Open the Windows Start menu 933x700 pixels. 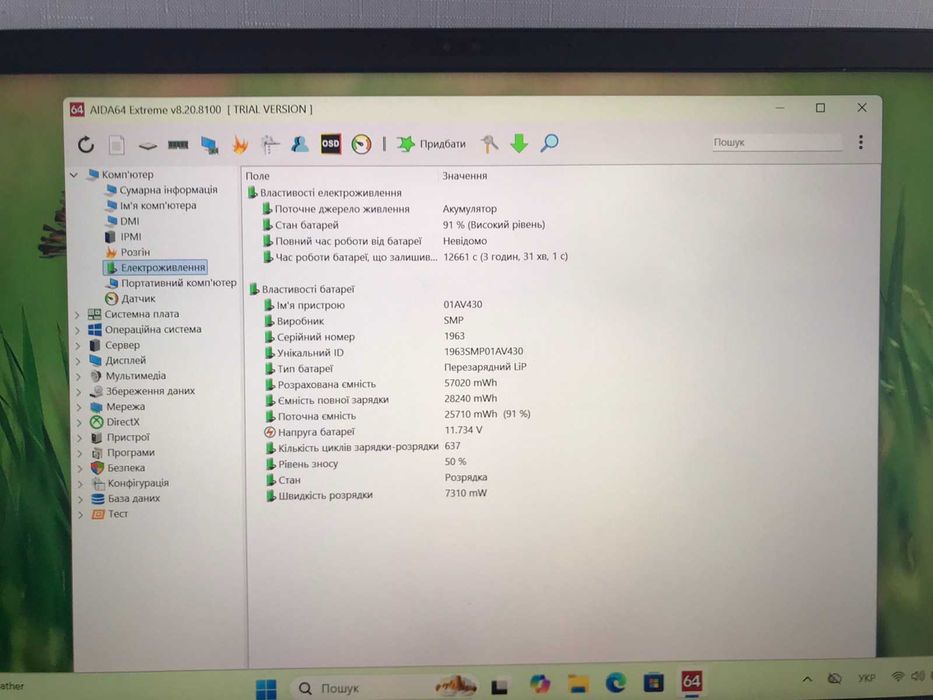pyautogui.click(x=266, y=689)
